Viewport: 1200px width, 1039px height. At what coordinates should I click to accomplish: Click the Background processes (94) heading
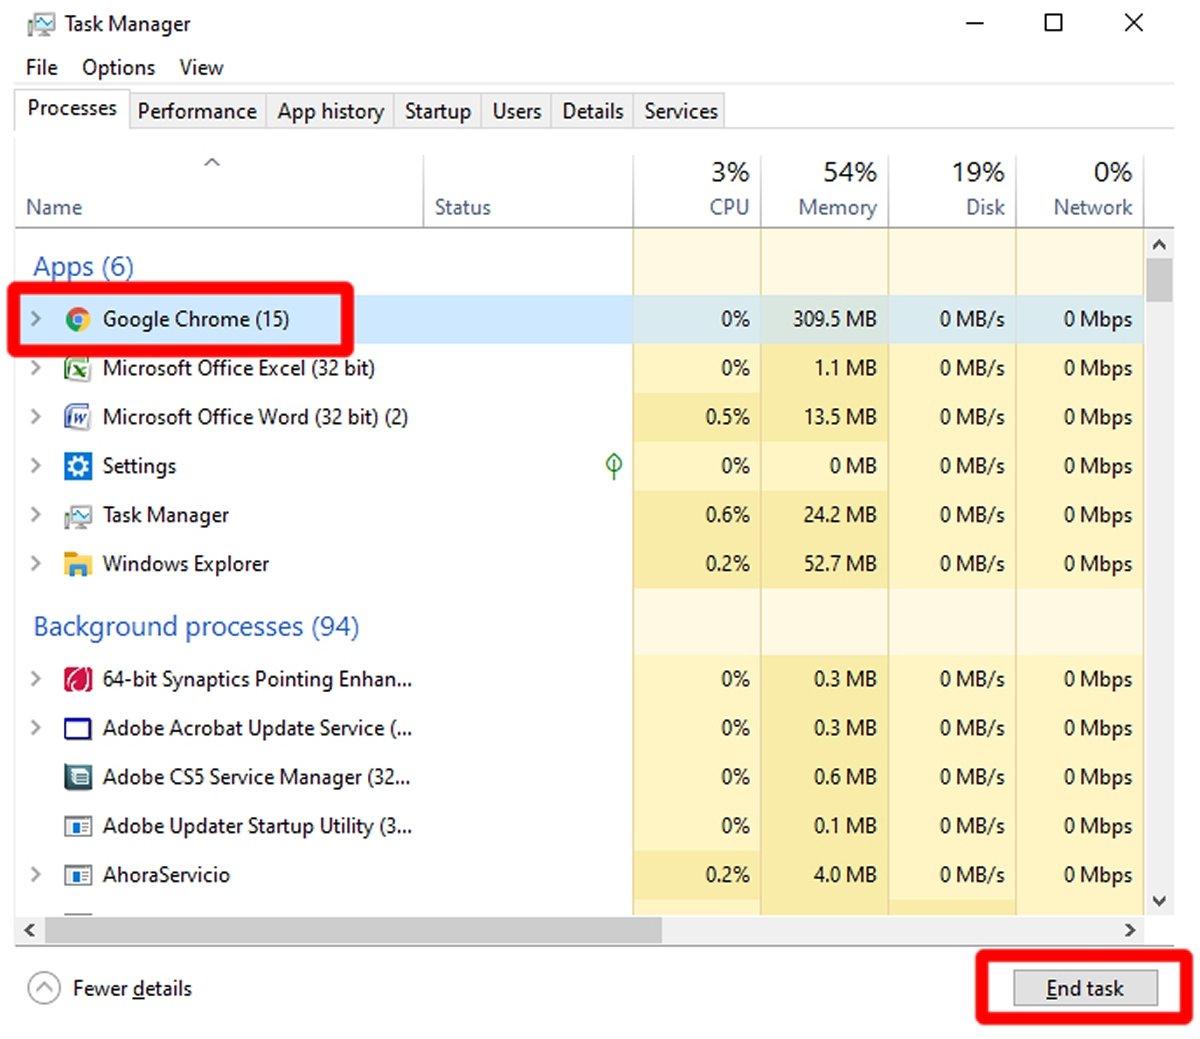[x=196, y=627]
